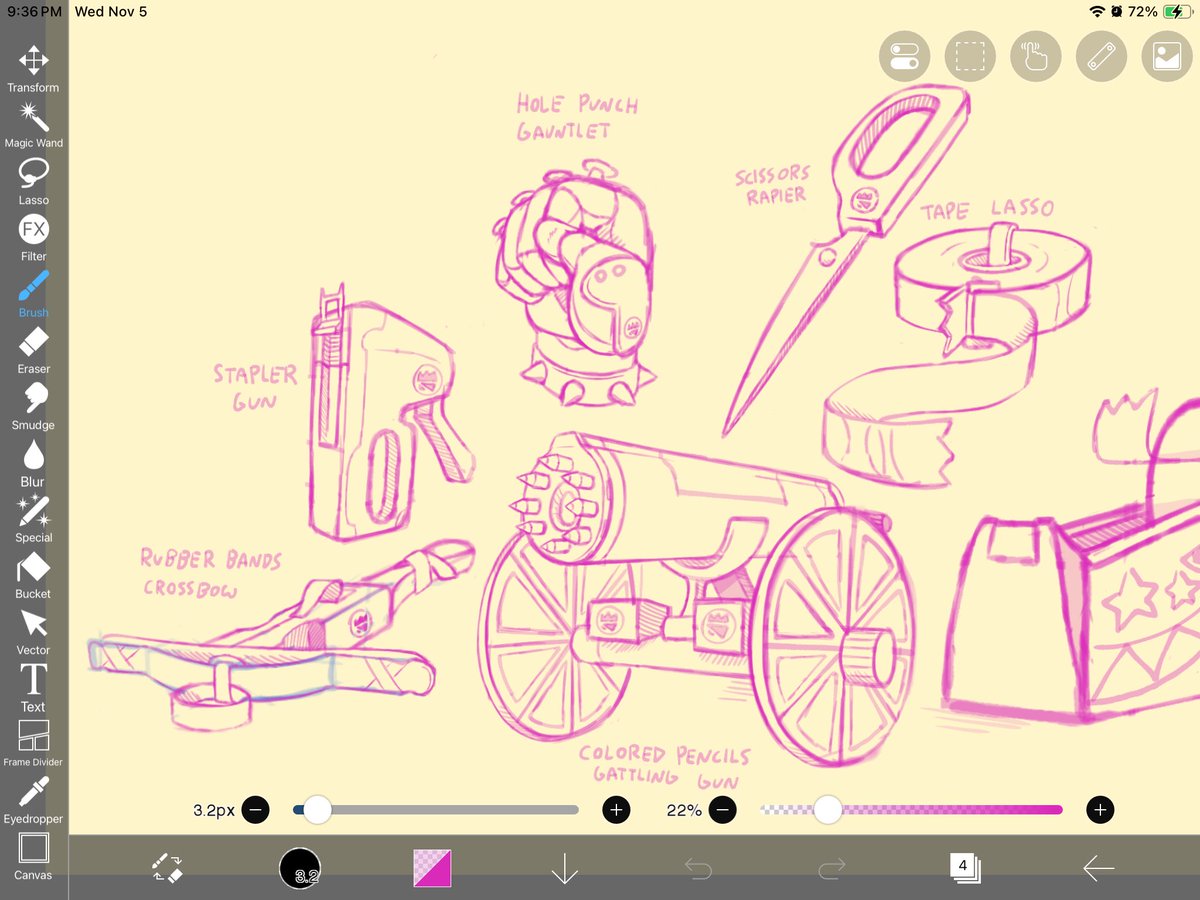The height and width of the screenshot is (900, 1200).
Task: Select the Magic Wand tool
Action: tap(33, 125)
